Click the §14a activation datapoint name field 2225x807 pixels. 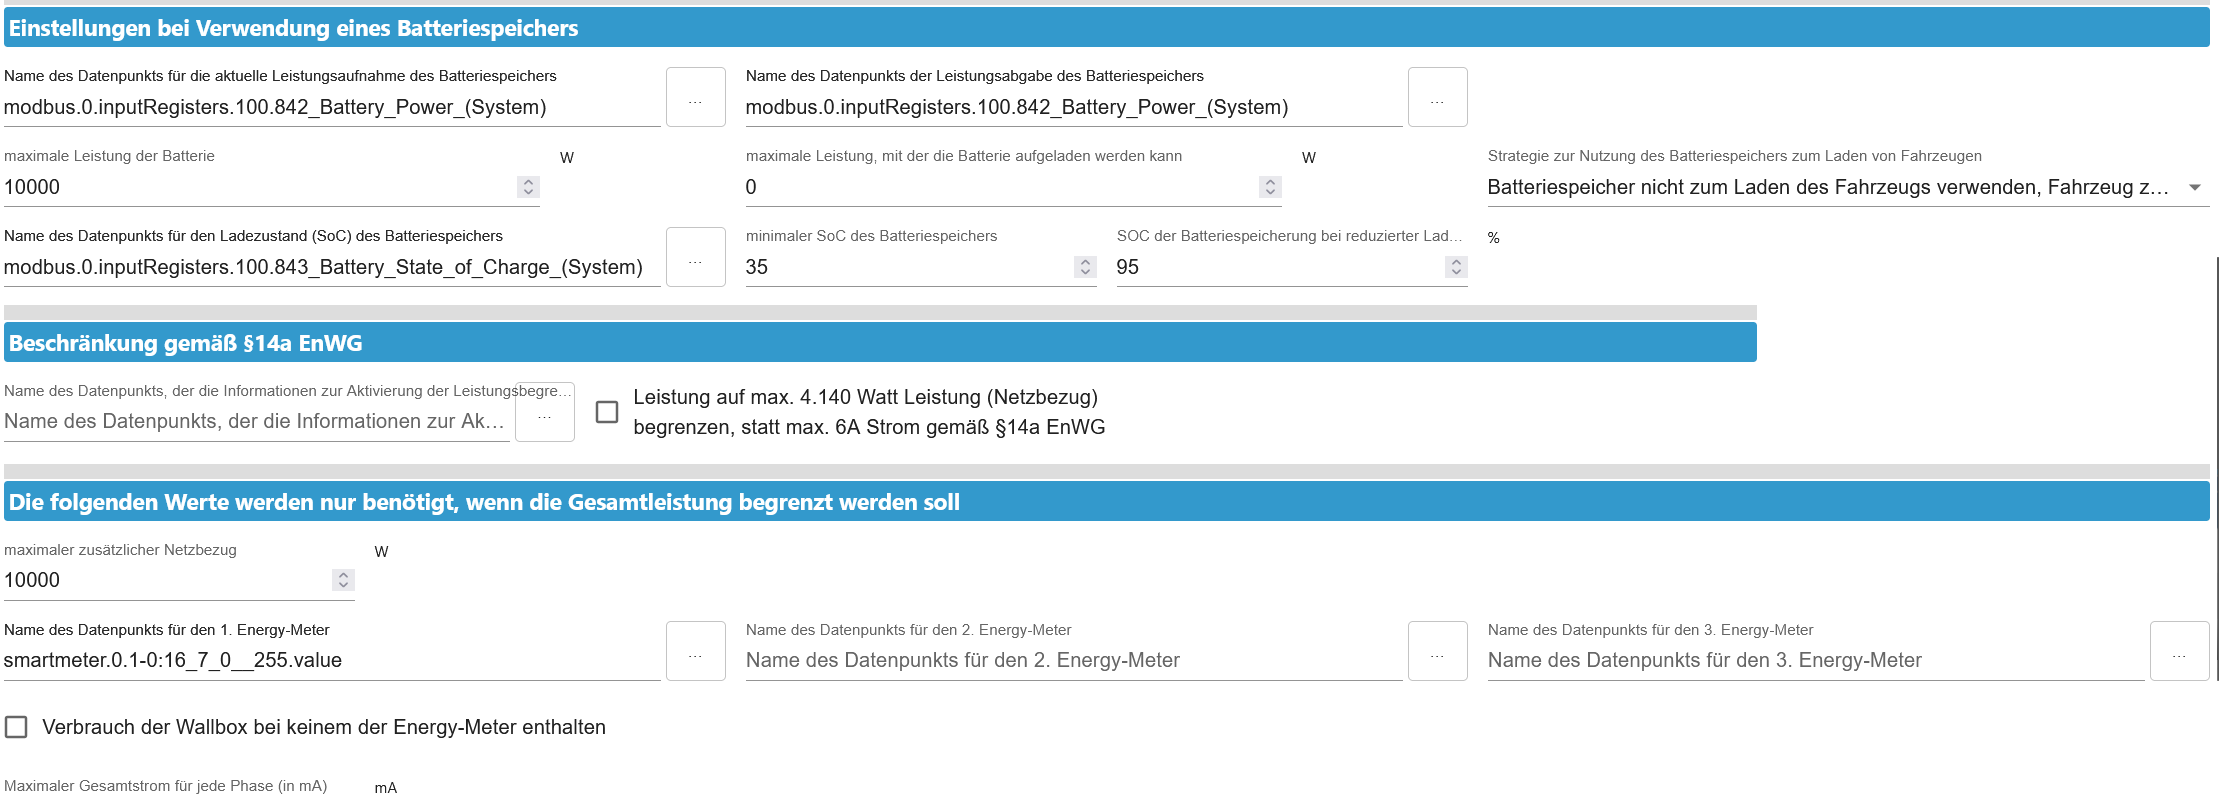(256, 421)
